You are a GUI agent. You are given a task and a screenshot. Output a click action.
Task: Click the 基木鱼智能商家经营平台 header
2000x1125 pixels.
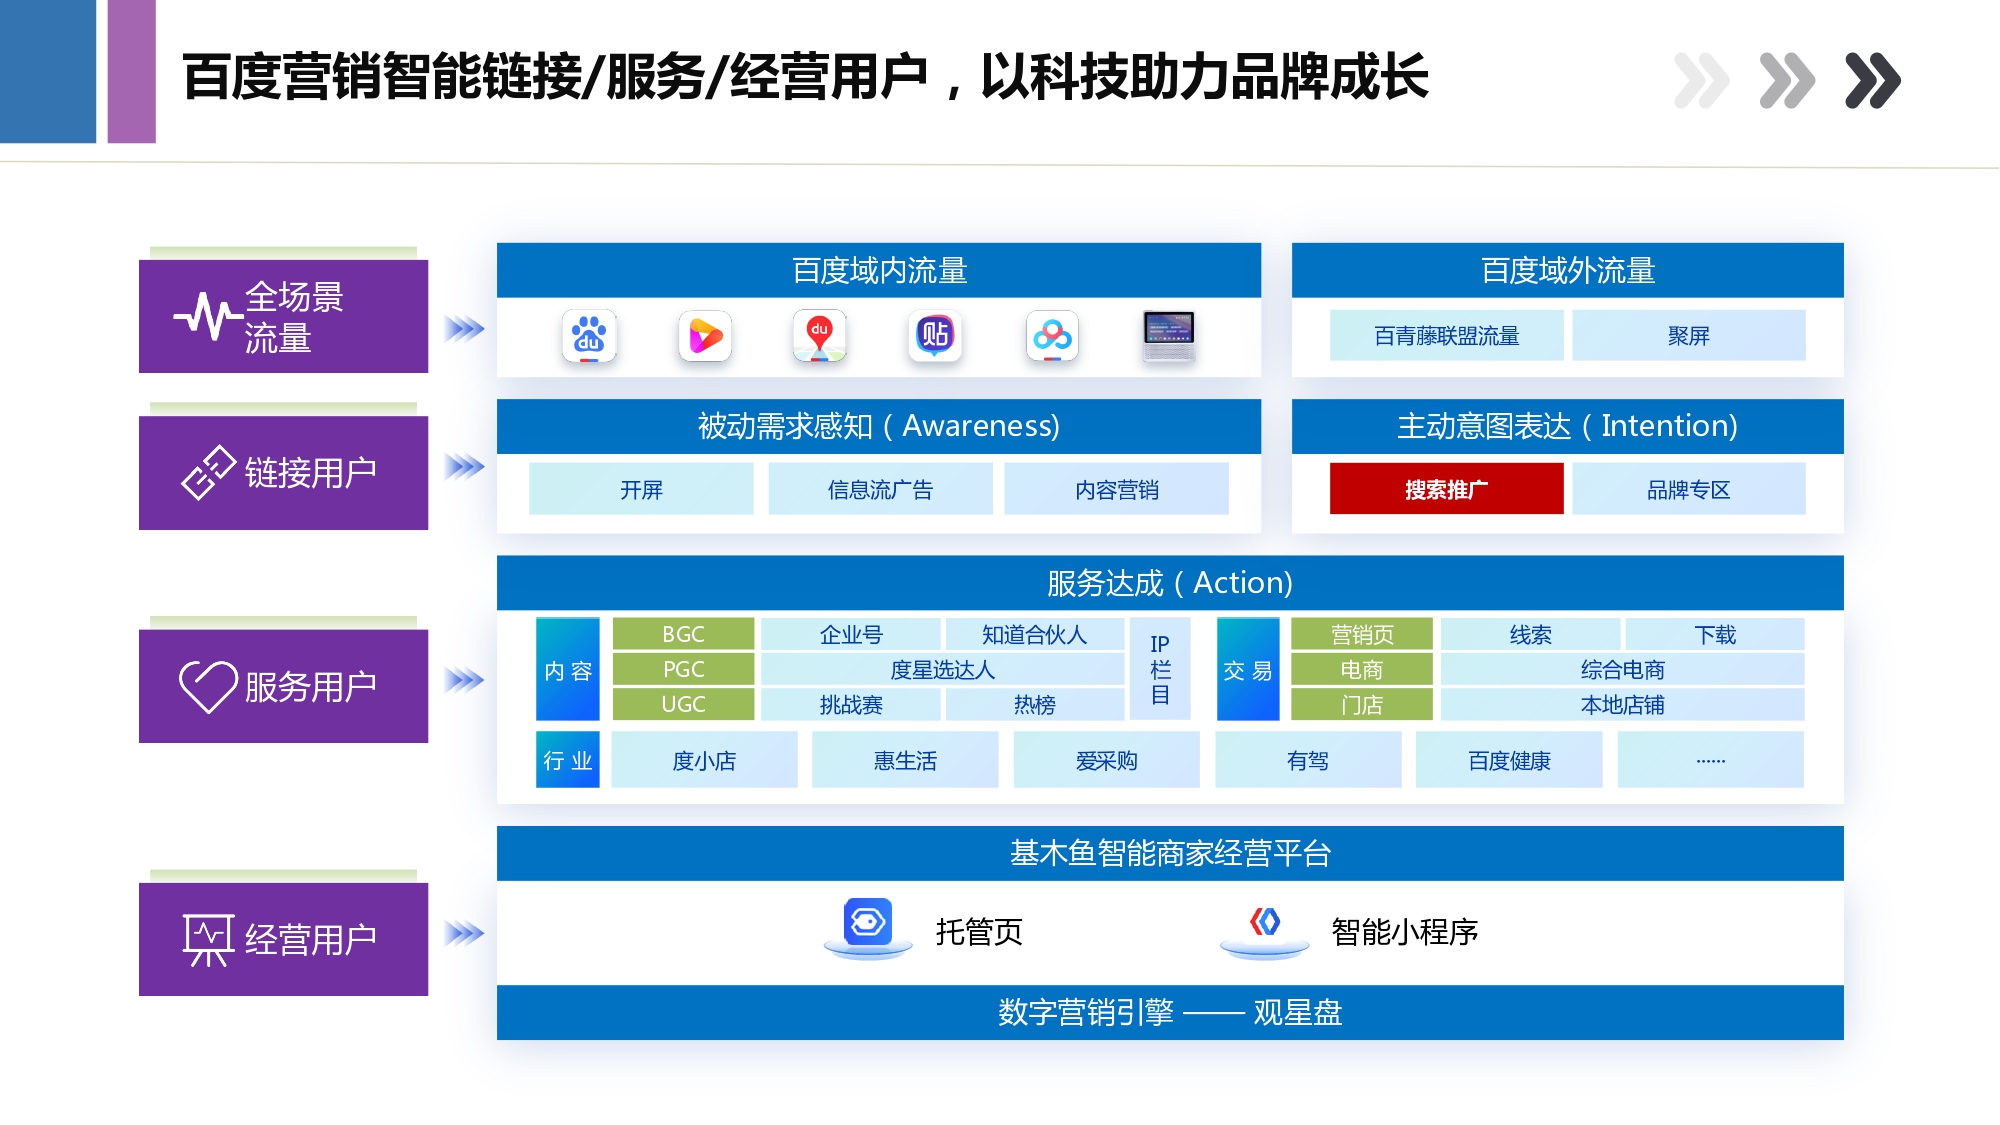tap(1169, 853)
